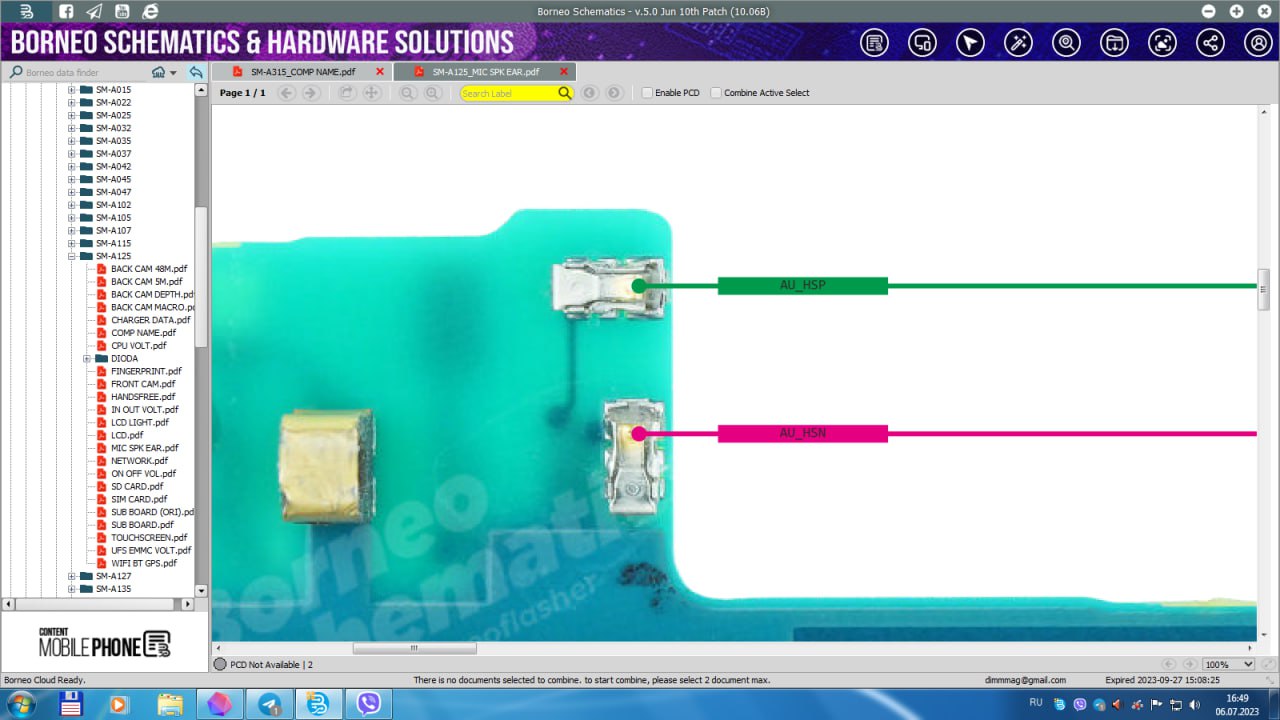Go to next page arrow
Viewport: 1280px width, 720px height.
(x=311, y=93)
